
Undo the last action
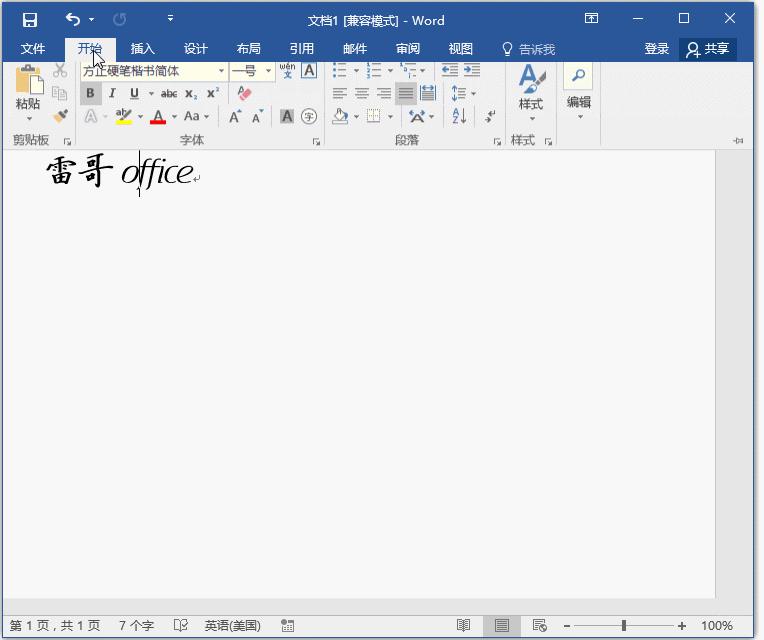(73, 19)
